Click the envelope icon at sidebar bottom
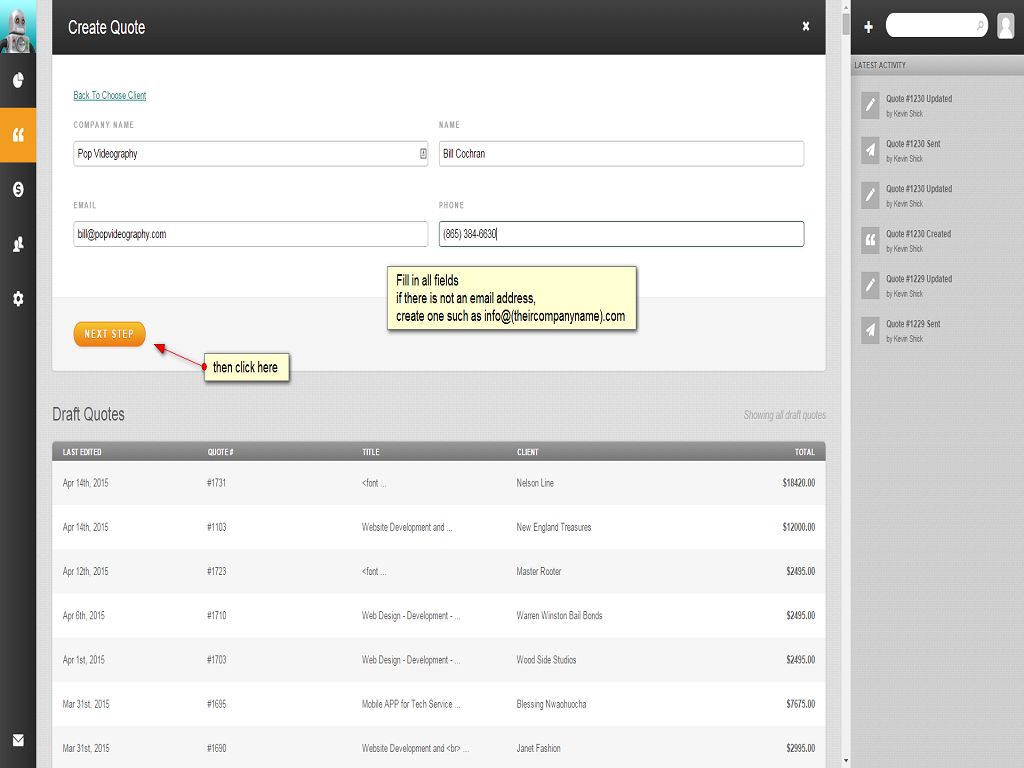This screenshot has width=1024, height=768. pos(18,741)
